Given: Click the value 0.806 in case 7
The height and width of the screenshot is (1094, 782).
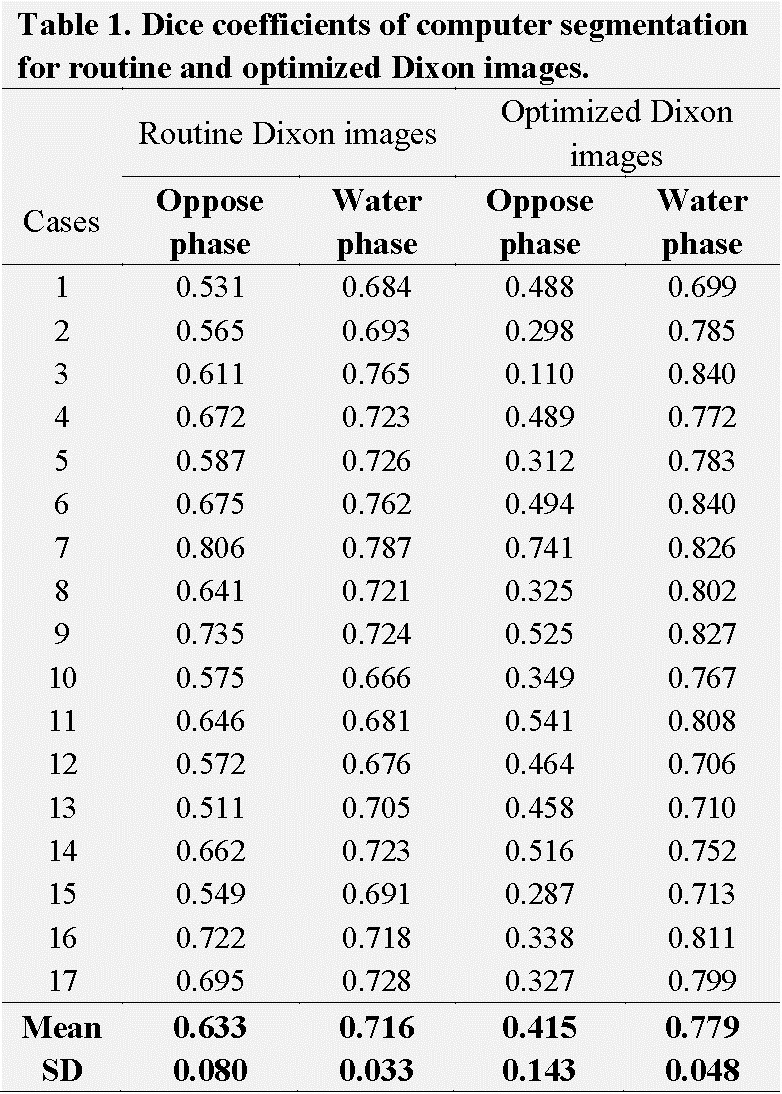Looking at the screenshot, I should click(210, 548).
